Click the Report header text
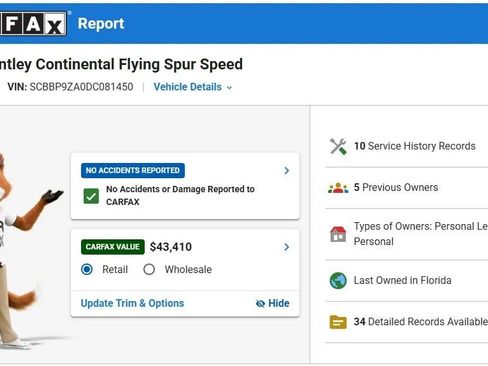 (x=101, y=24)
